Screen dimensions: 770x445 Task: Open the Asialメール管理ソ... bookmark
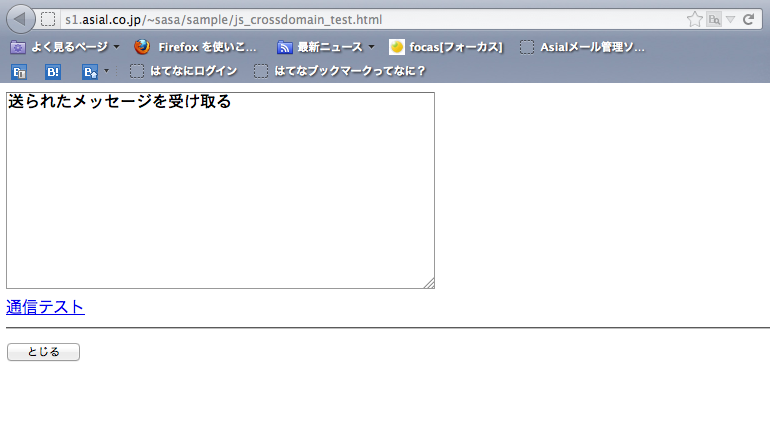pyautogui.click(x=583, y=47)
